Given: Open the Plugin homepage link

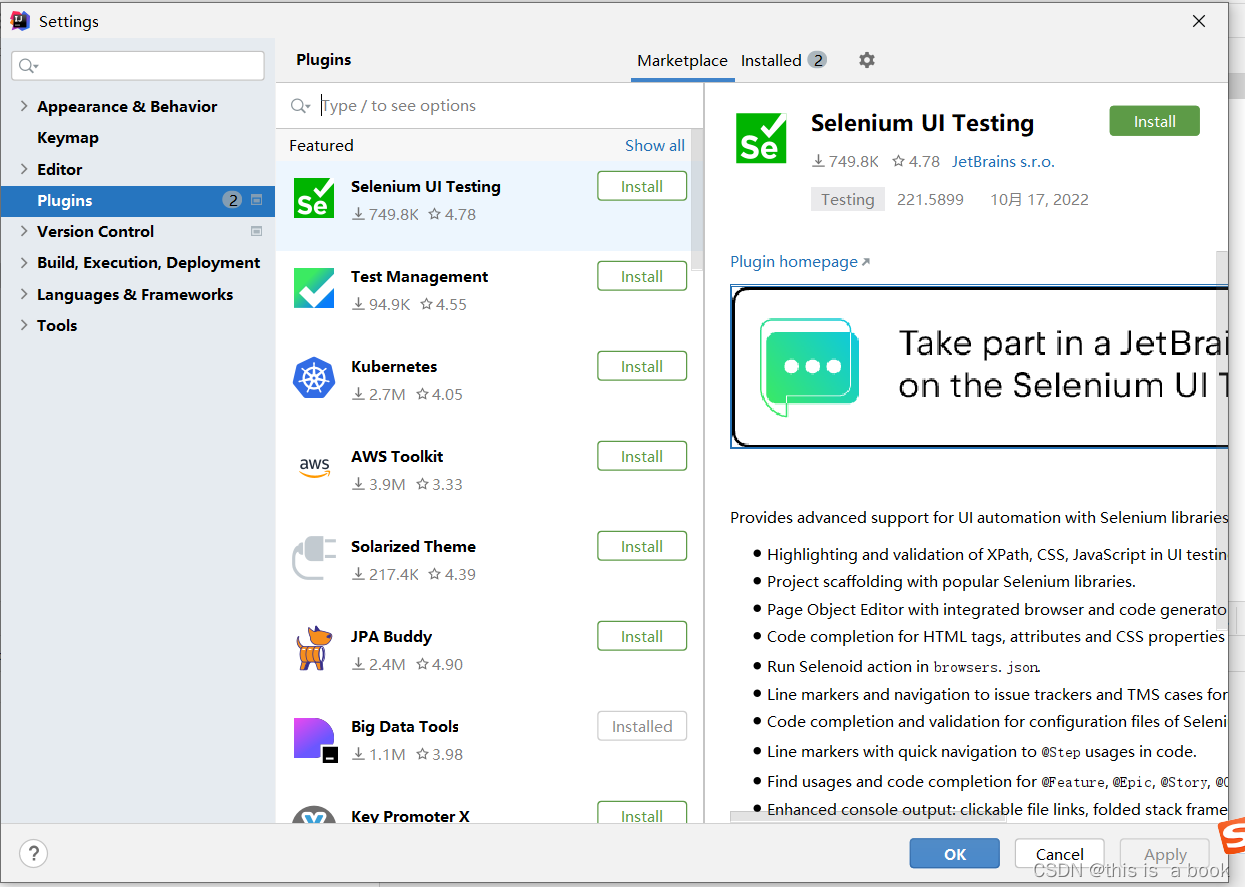Looking at the screenshot, I should [x=800, y=261].
